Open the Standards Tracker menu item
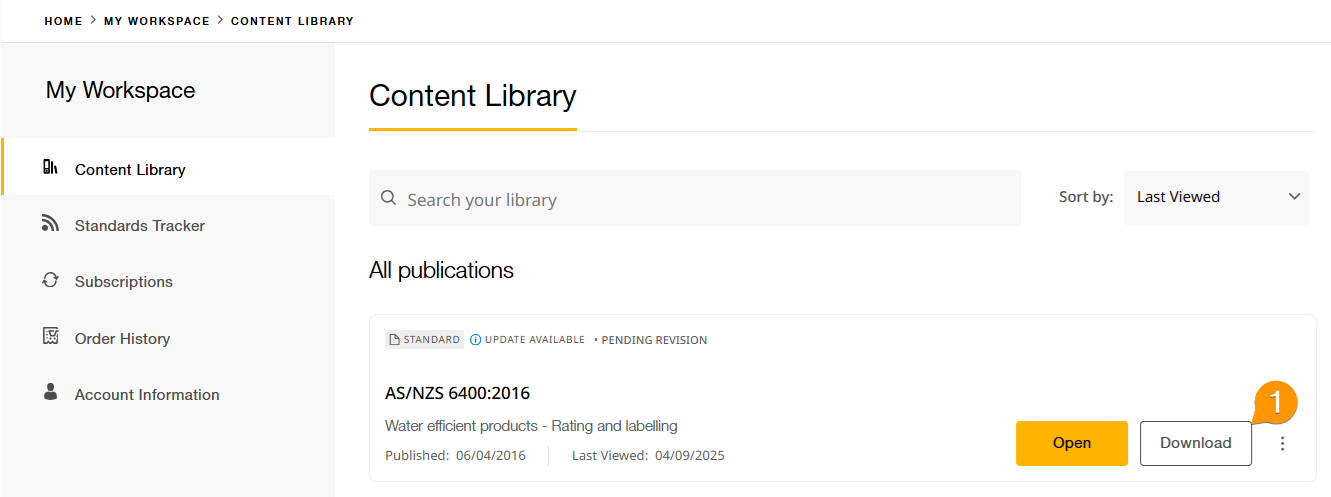This screenshot has width=1331, height=497. (139, 226)
